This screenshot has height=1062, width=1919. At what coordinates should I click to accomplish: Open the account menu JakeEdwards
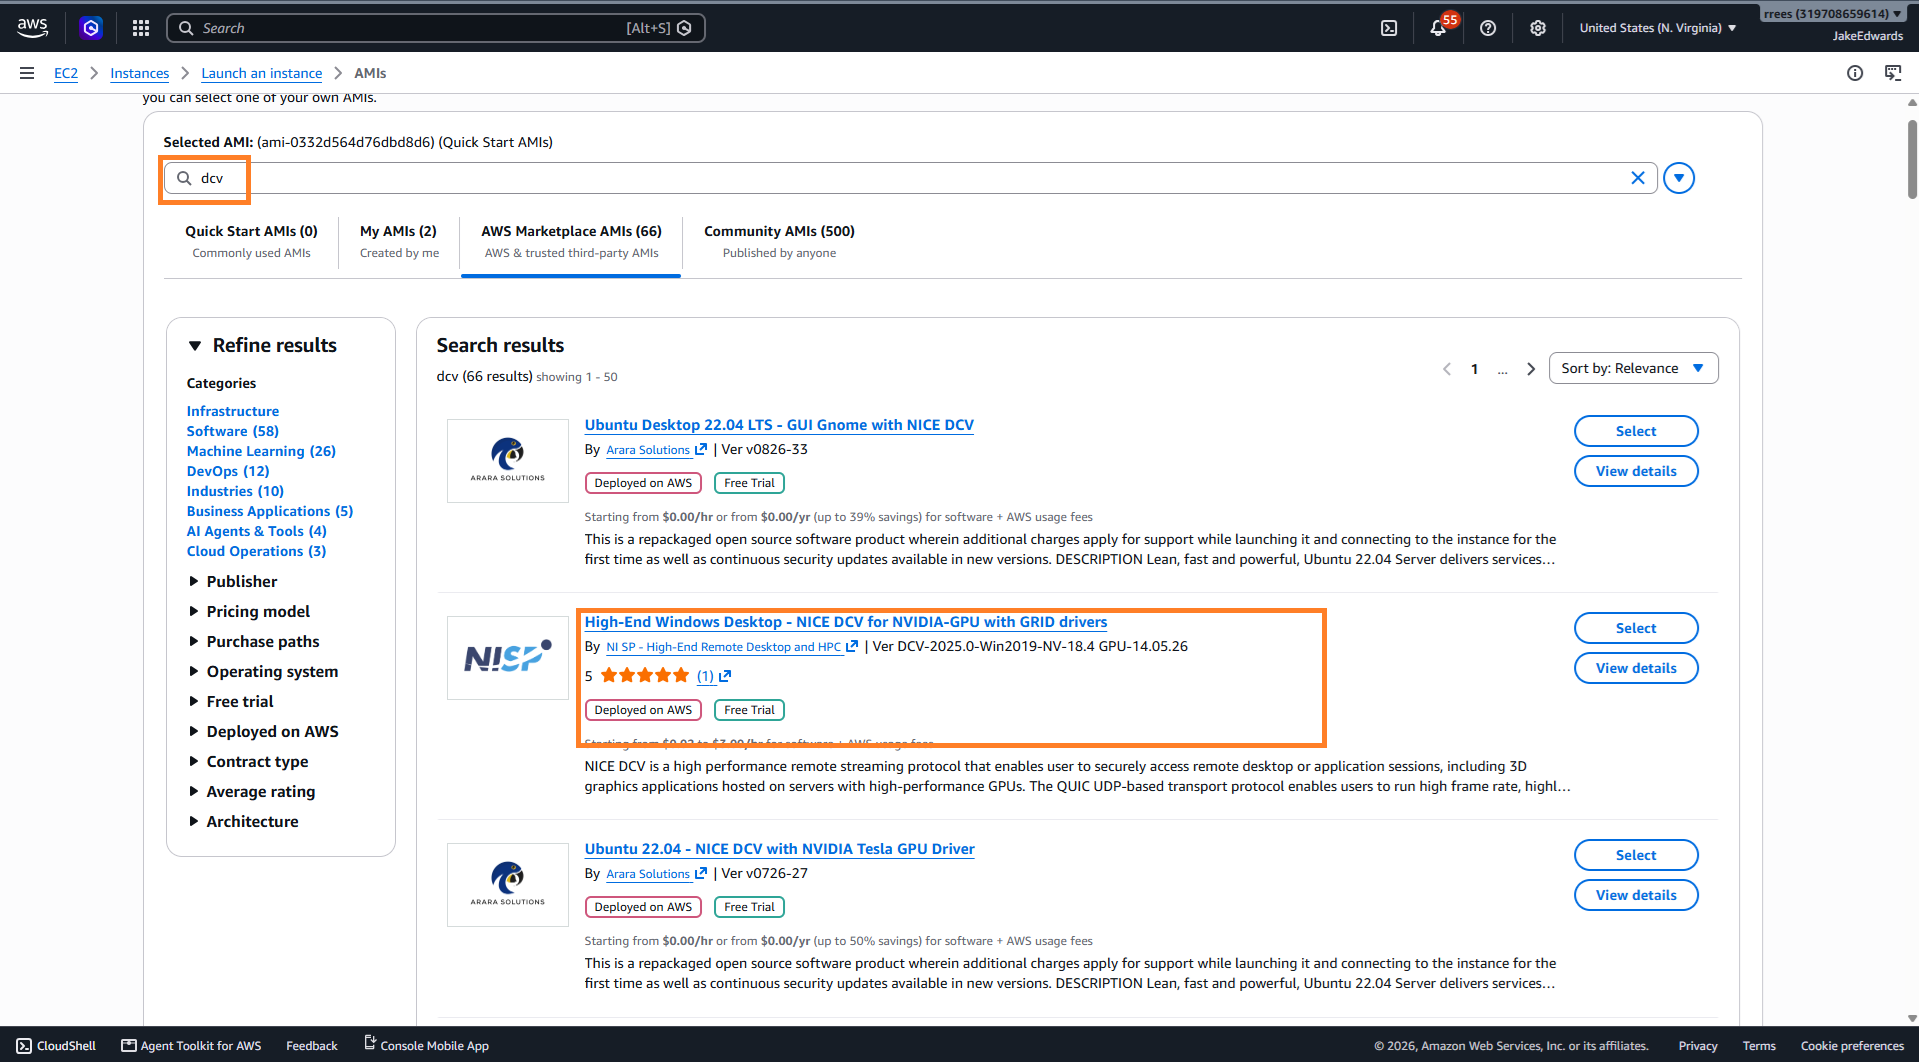[1834, 25]
